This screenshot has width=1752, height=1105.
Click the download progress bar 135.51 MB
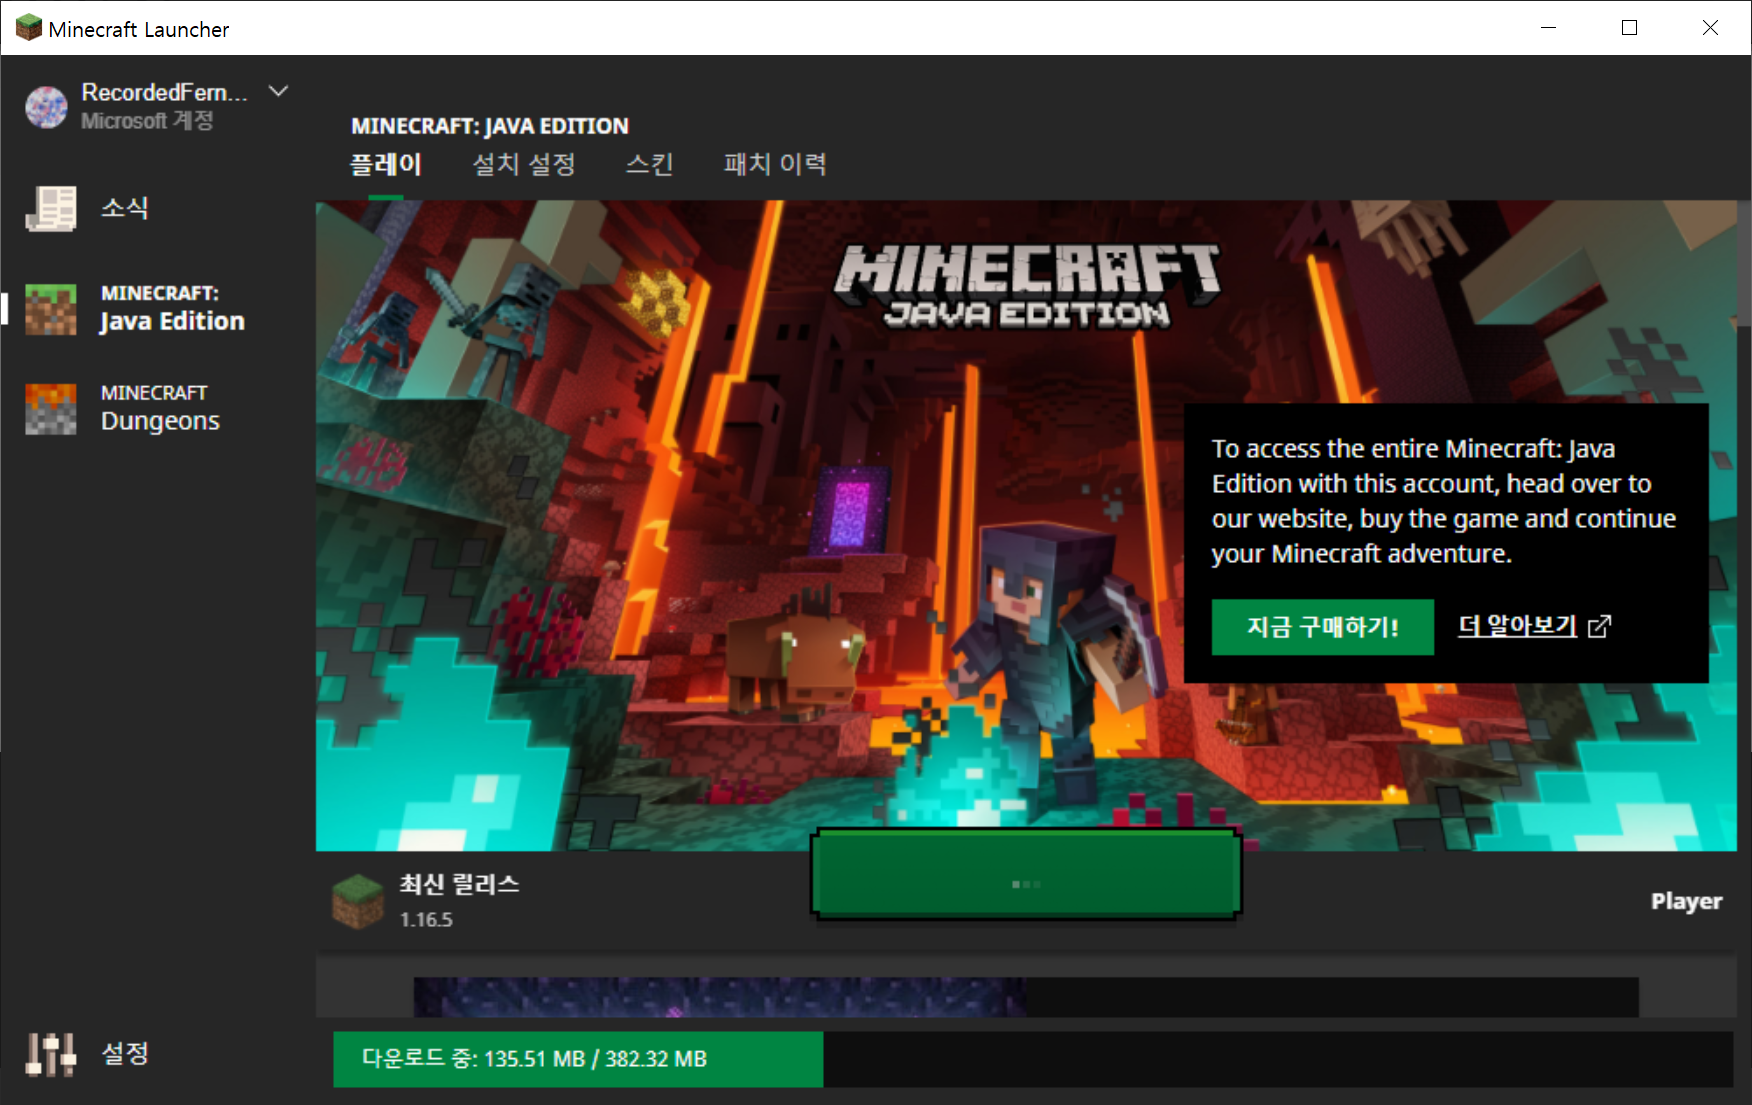[x=1033, y=1059]
